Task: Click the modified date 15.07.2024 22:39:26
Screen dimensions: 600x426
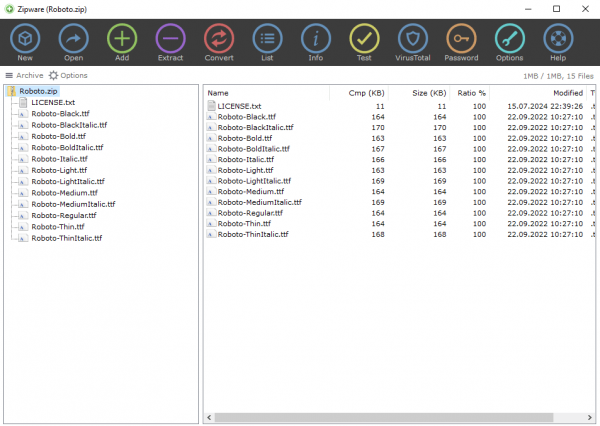Action: pyautogui.click(x=545, y=106)
